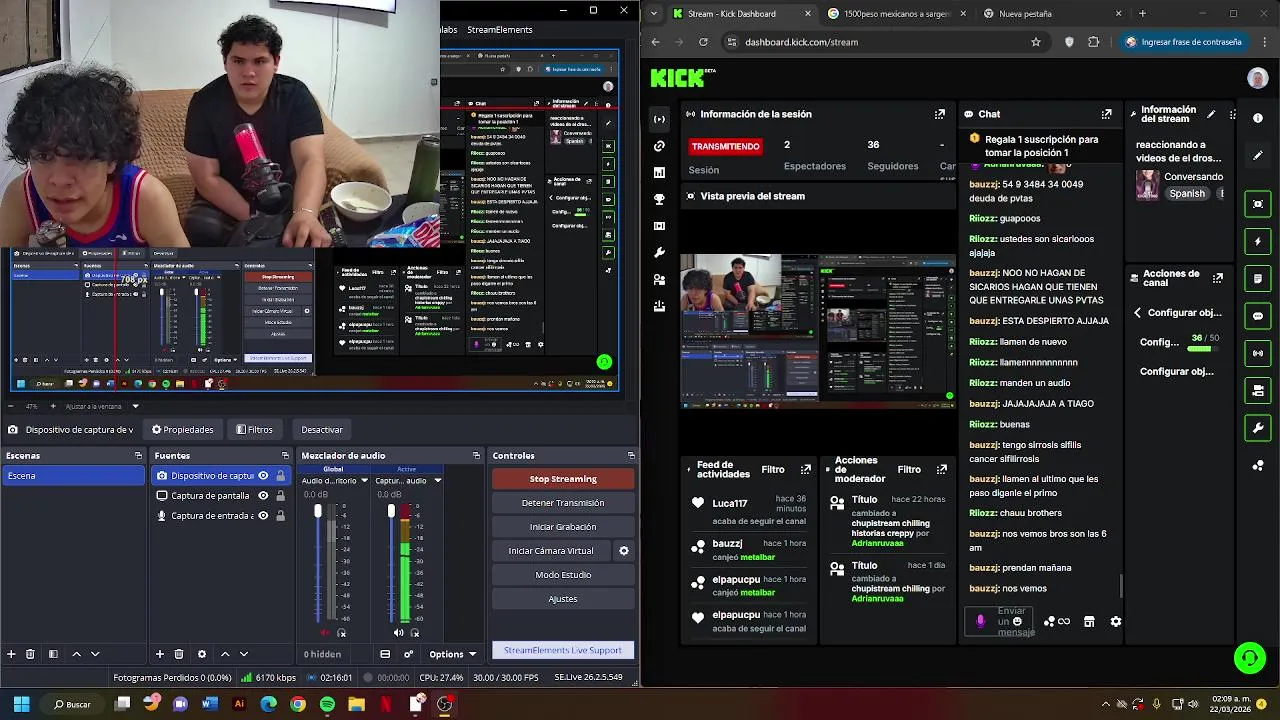Screen dimensions: 1280x720
Task: Open Filtro in Acciones de moderador
Action: tap(909, 470)
